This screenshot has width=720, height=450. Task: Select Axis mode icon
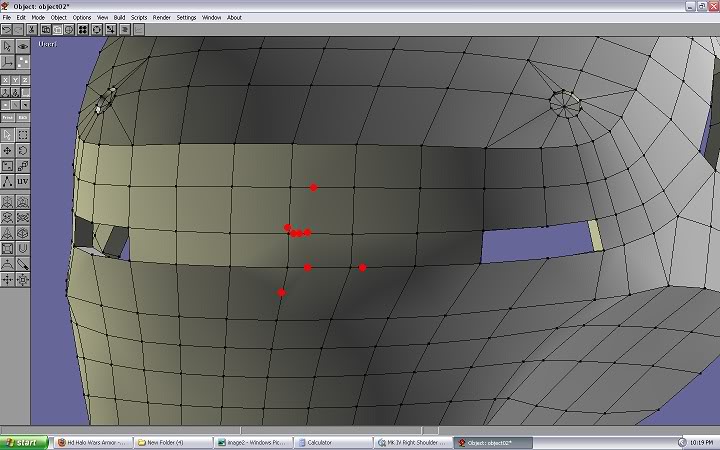7,62
